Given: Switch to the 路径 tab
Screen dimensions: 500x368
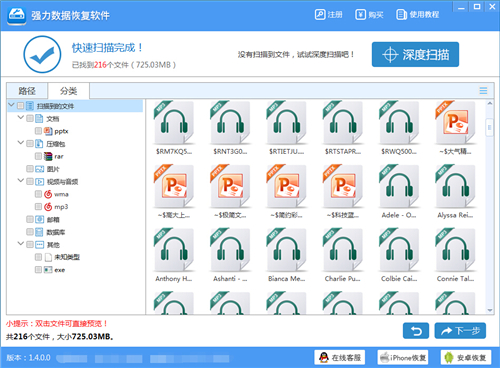Looking at the screenshot, I should [x=27, y=91].
